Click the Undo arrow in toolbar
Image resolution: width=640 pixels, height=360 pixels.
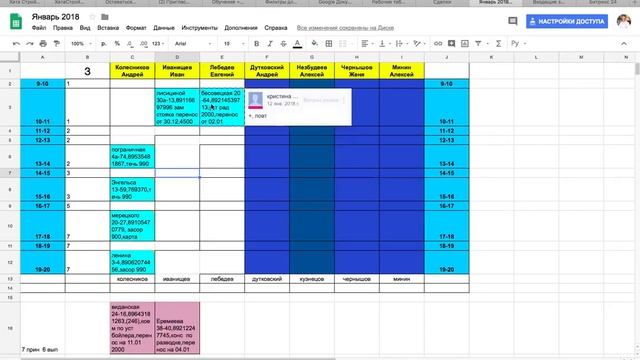16,43
